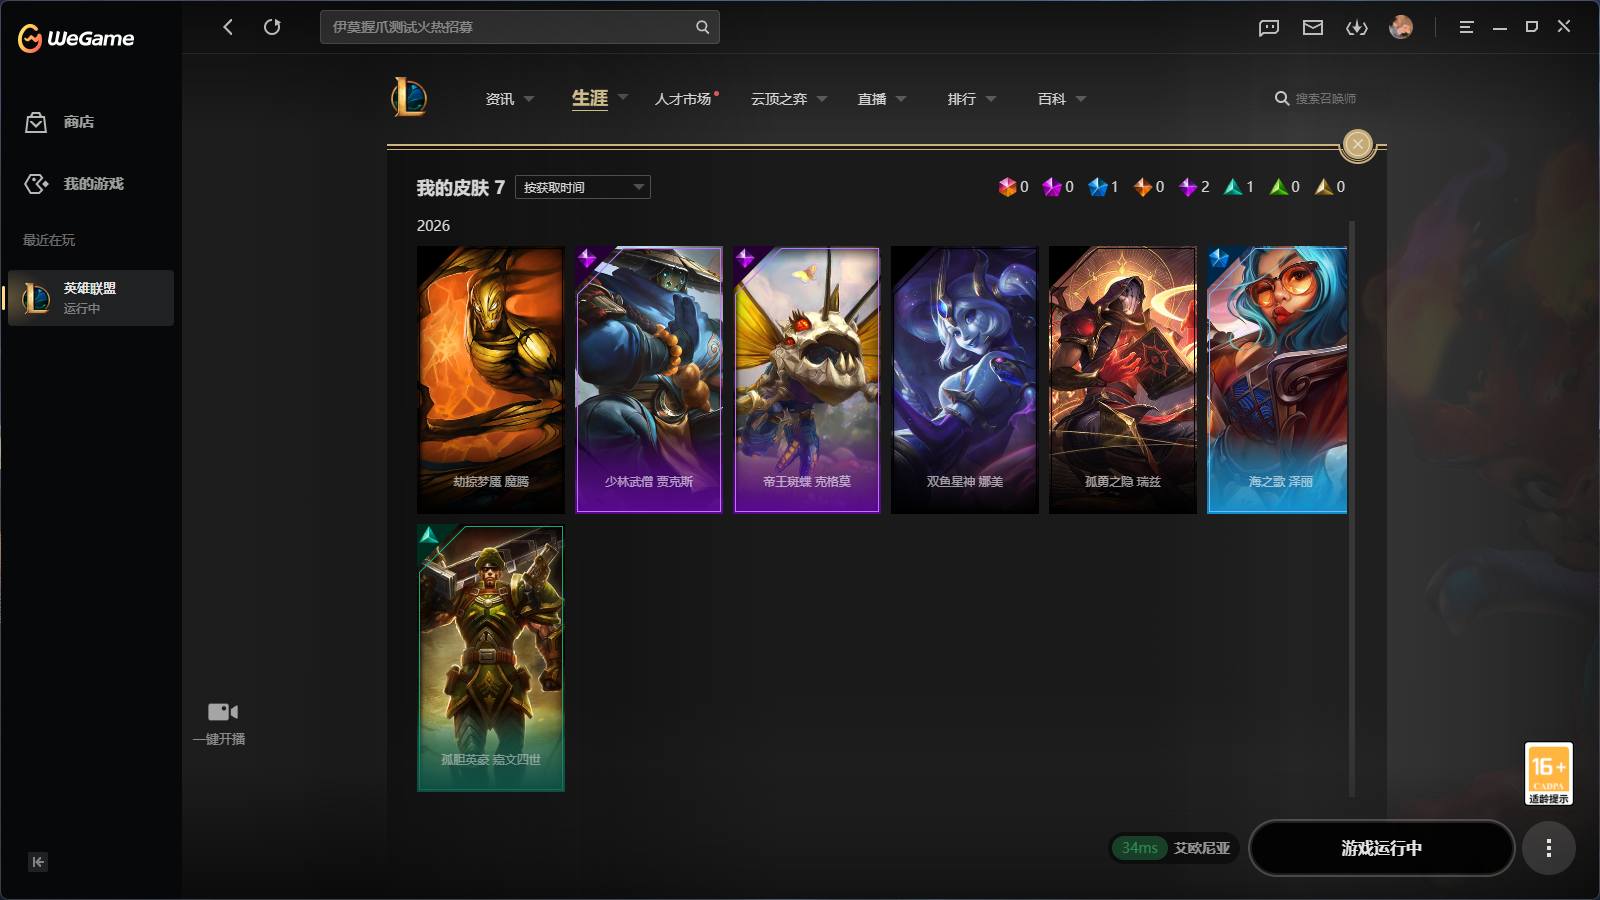
Task: Click the summoner search magnifier icon
Action: coord(1281,98)
